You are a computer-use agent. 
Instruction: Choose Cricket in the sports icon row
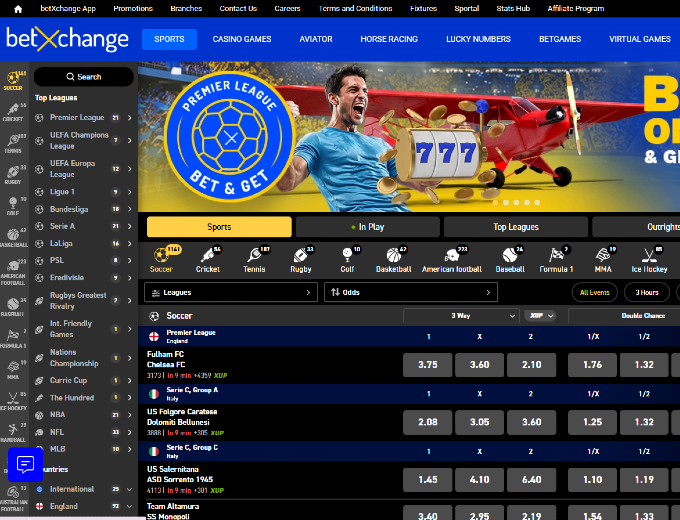click(x=208, y=259)
